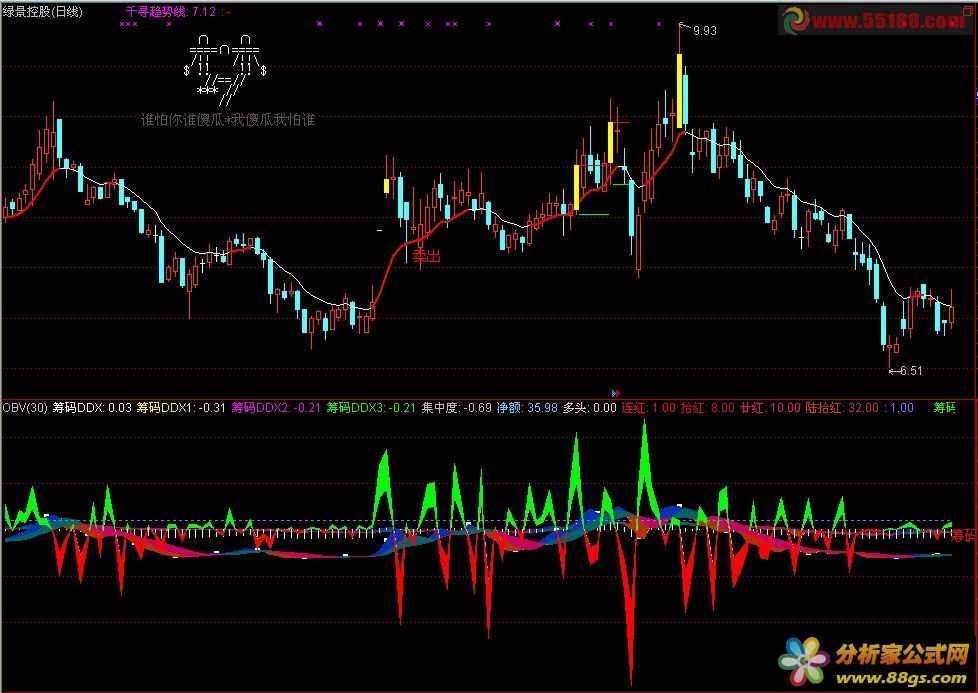Click the green 筹码 label in the indicator header
Image resolution: width=978 pixels, height=693 pixels.
tap(944, 408)
